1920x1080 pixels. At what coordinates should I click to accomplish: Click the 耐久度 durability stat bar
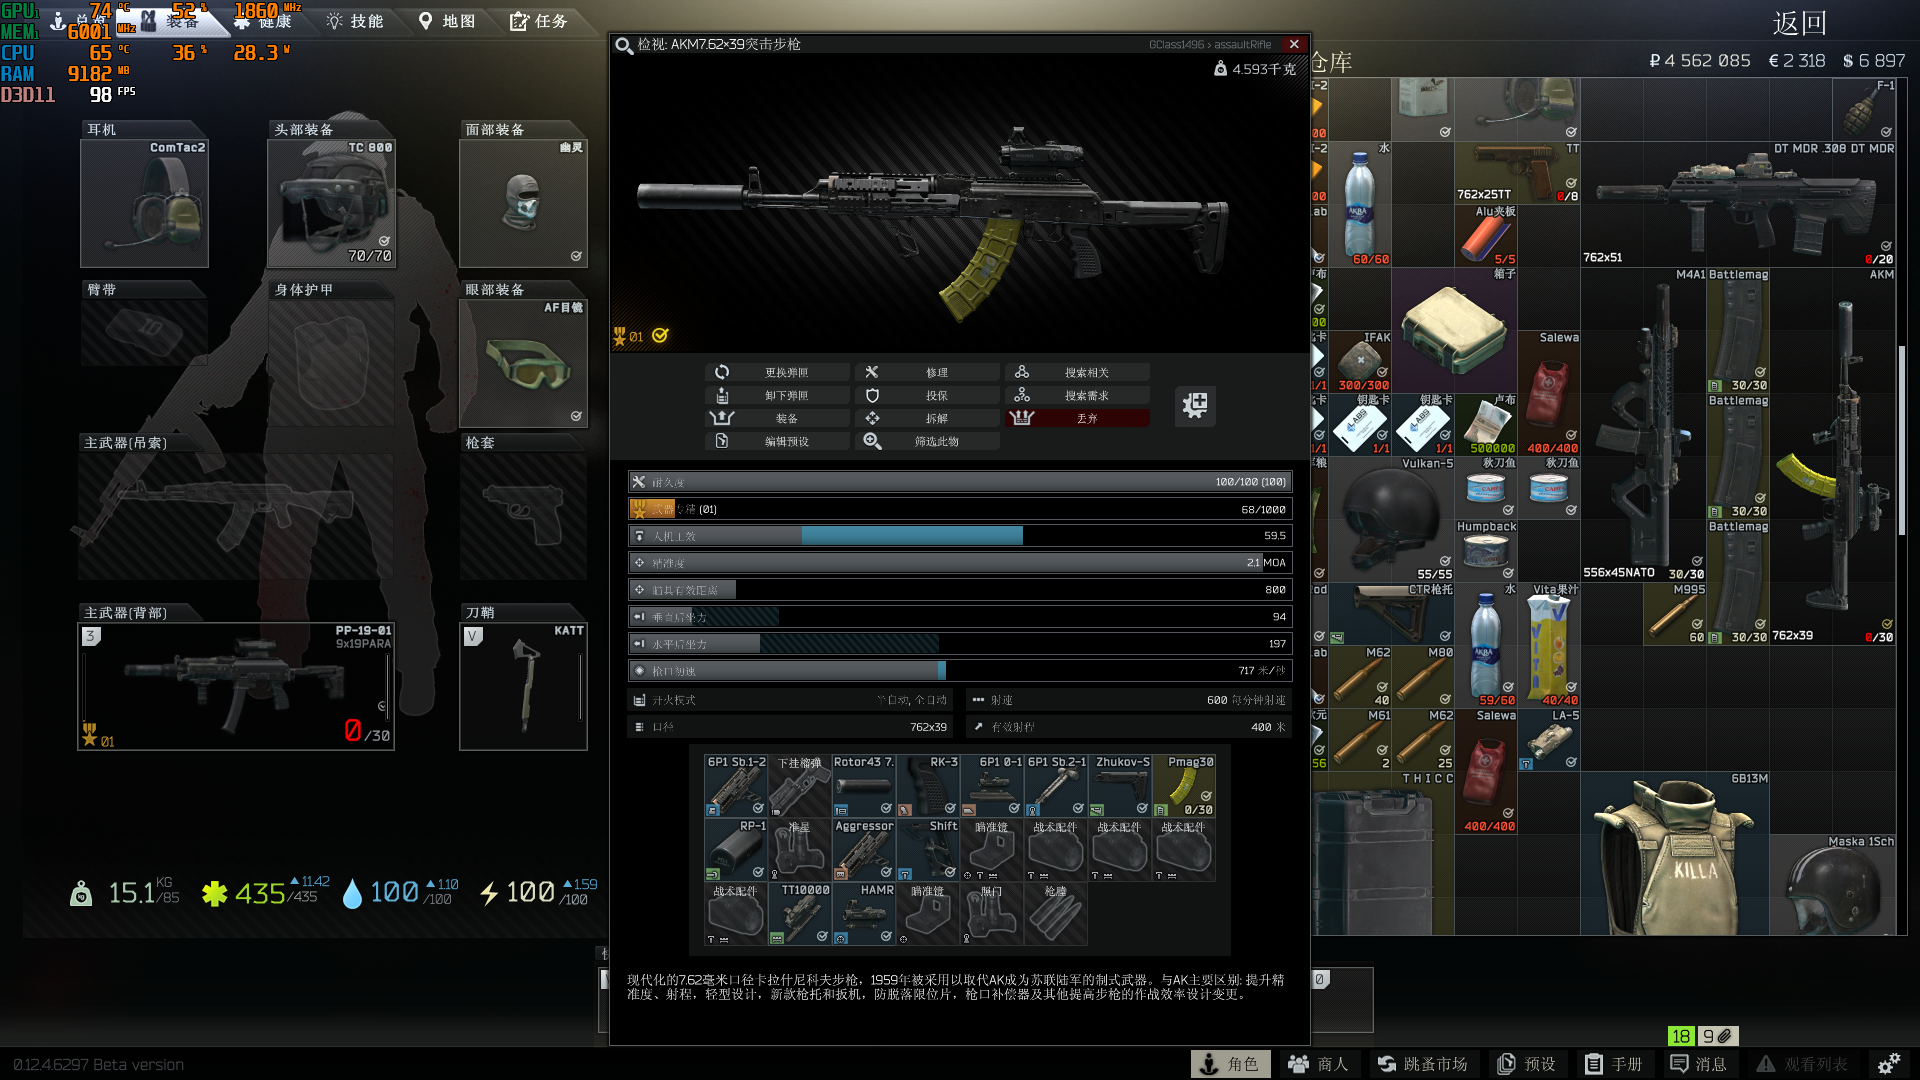(960, 482)
